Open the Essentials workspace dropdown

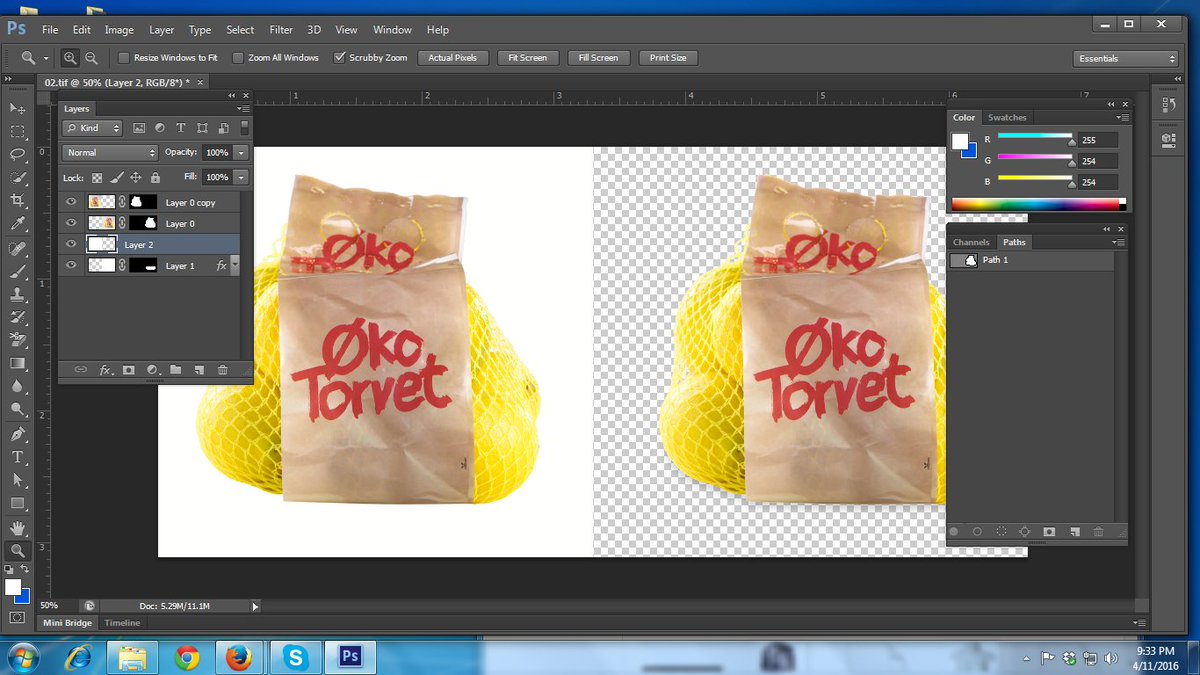[1125, 58]
